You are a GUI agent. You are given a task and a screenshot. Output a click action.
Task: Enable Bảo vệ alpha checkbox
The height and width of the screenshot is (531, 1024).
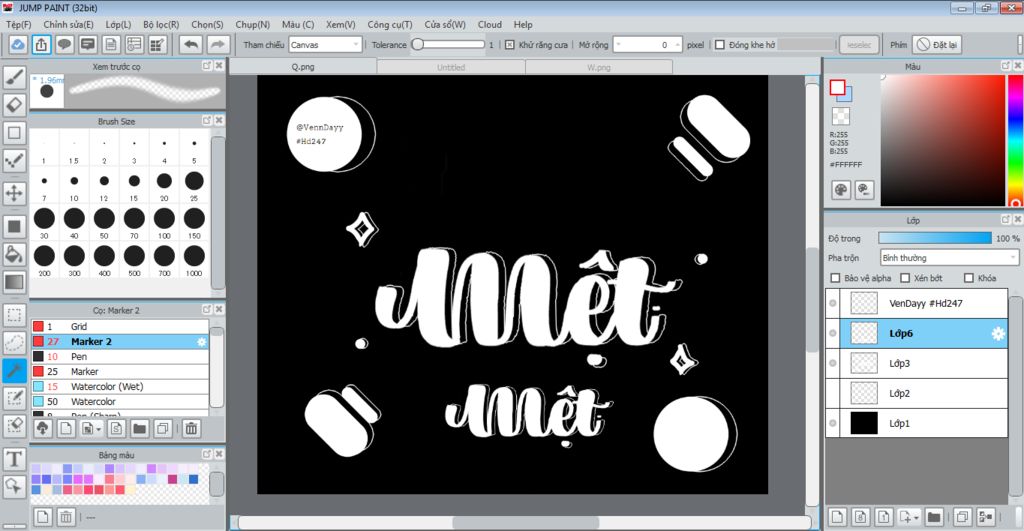(835, 278)
